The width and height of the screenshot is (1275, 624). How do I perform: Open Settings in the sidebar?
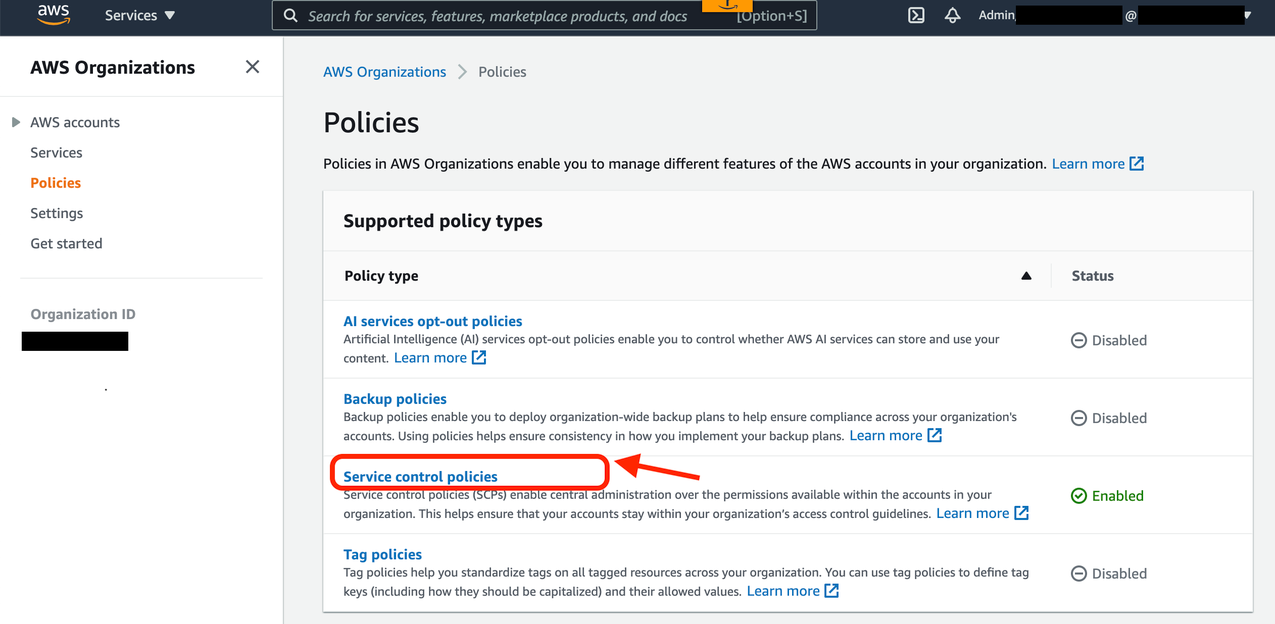pos(57,213)
